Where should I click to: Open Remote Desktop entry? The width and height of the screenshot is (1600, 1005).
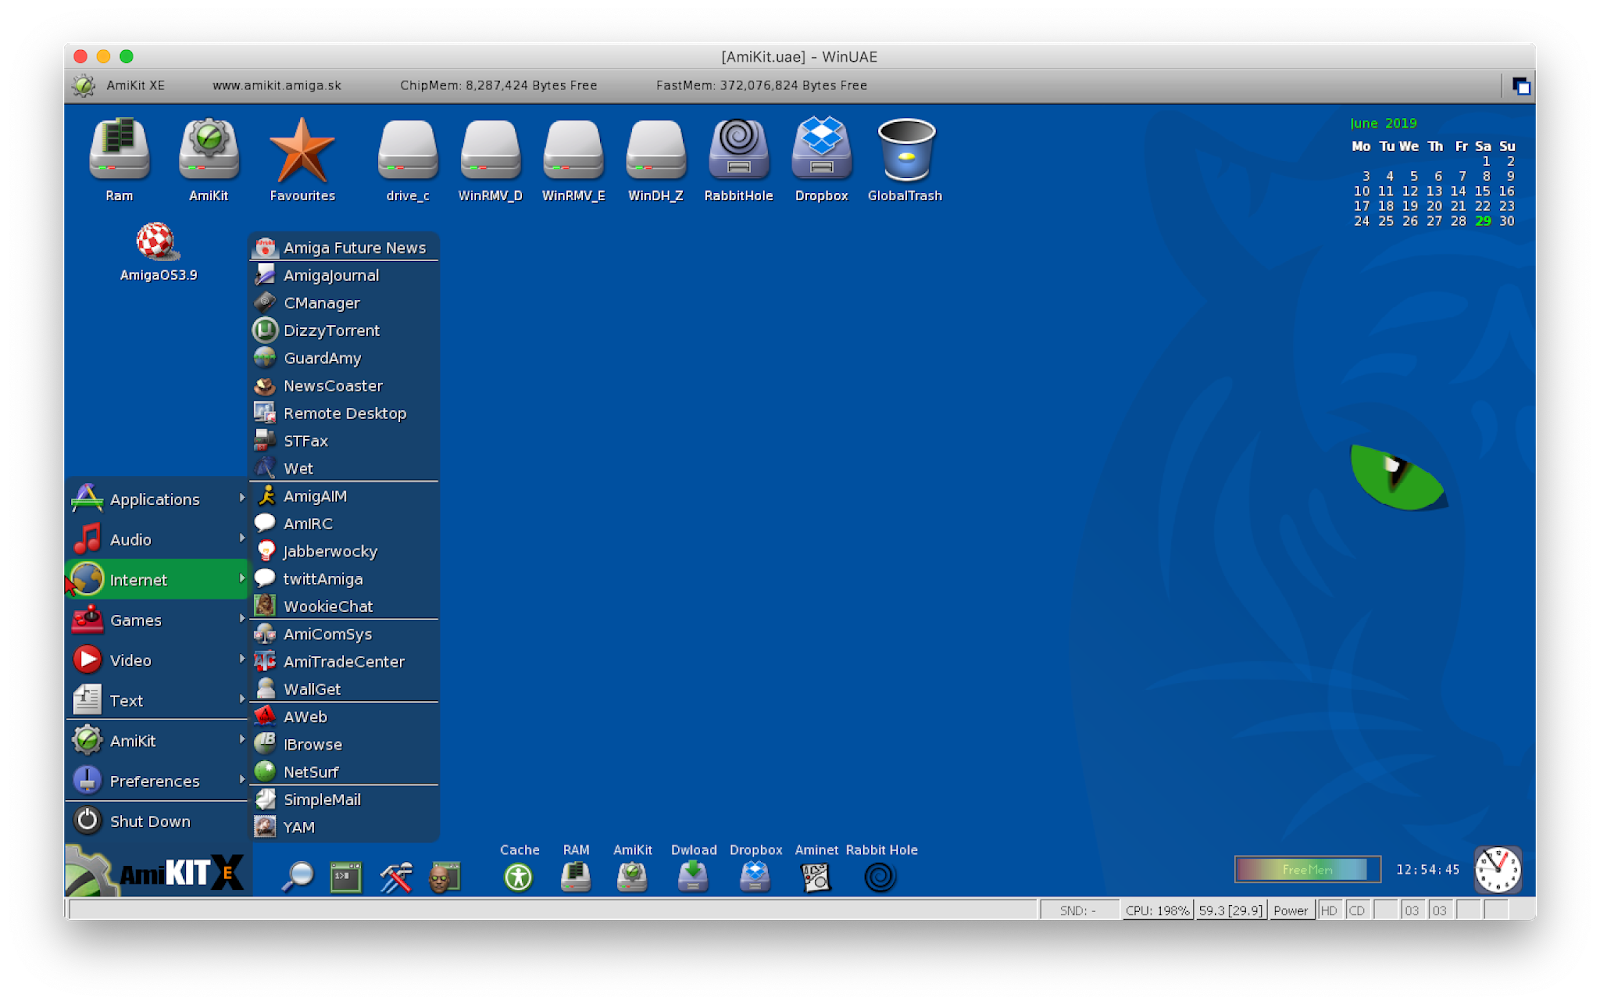pyautogui.click(x=344, y=413)
